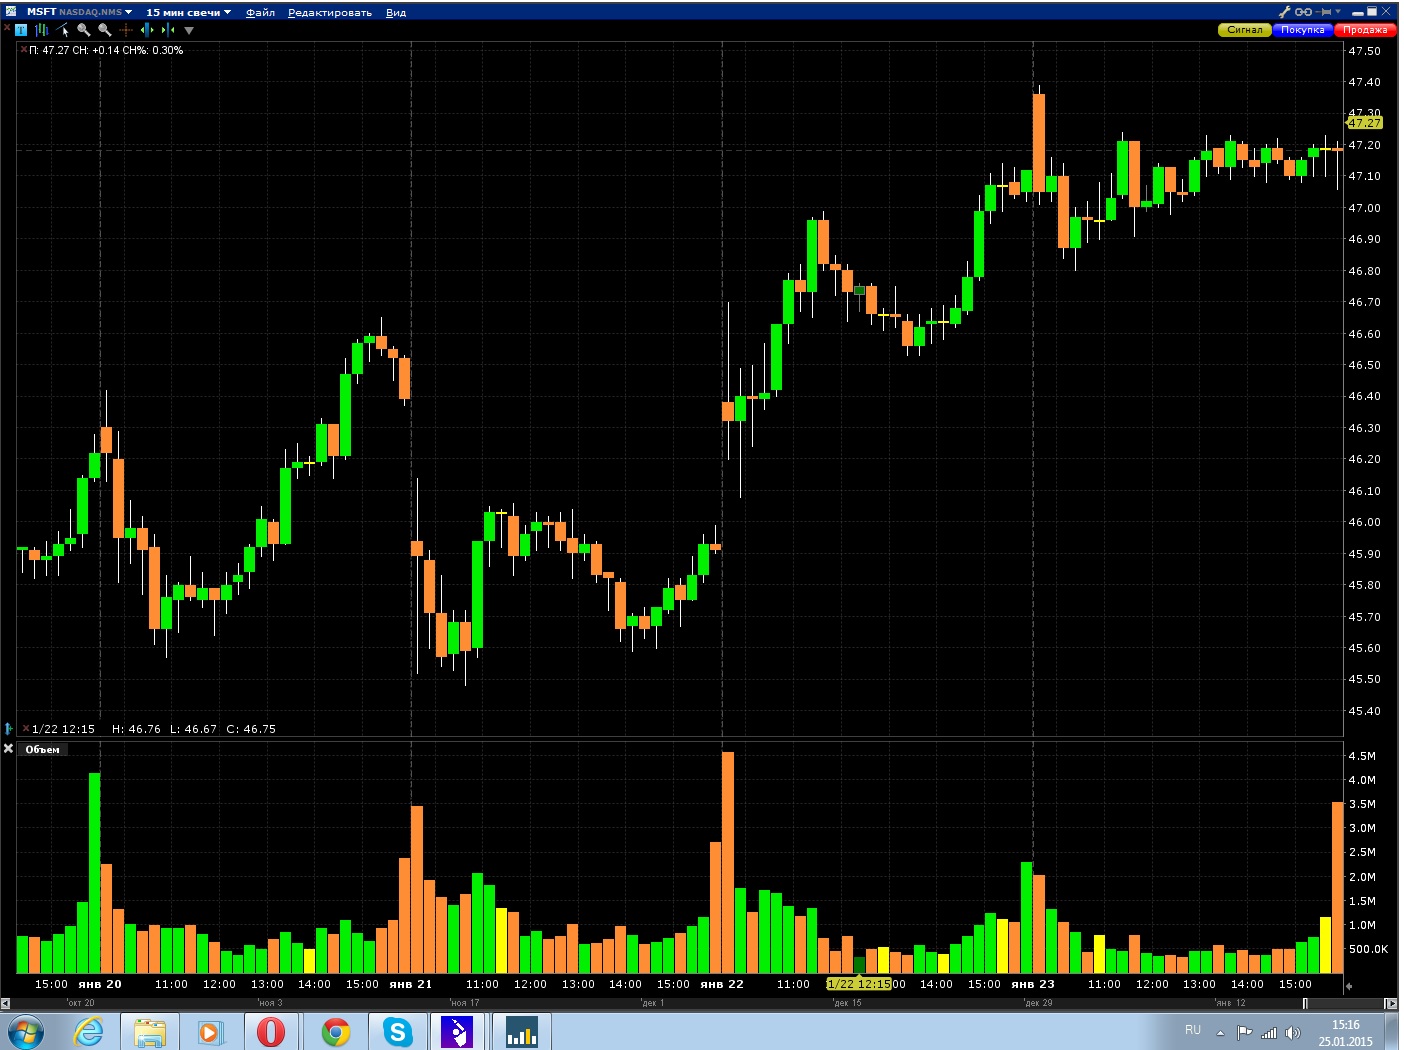
Task: Click the network signal tray icon
Action: click(1269, 1032)
